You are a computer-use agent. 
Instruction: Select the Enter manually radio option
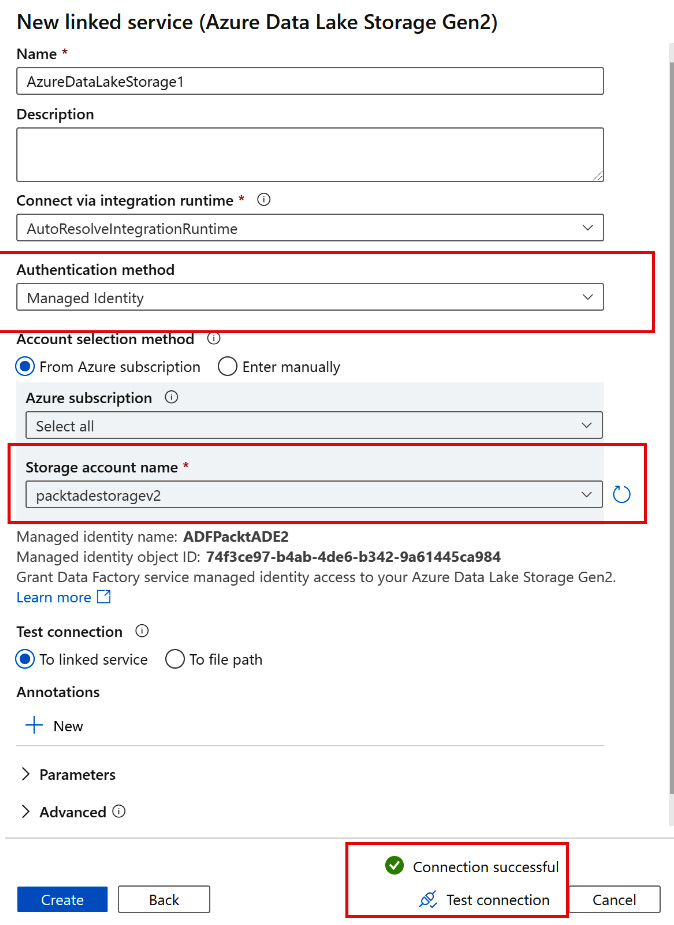point(228,367)
